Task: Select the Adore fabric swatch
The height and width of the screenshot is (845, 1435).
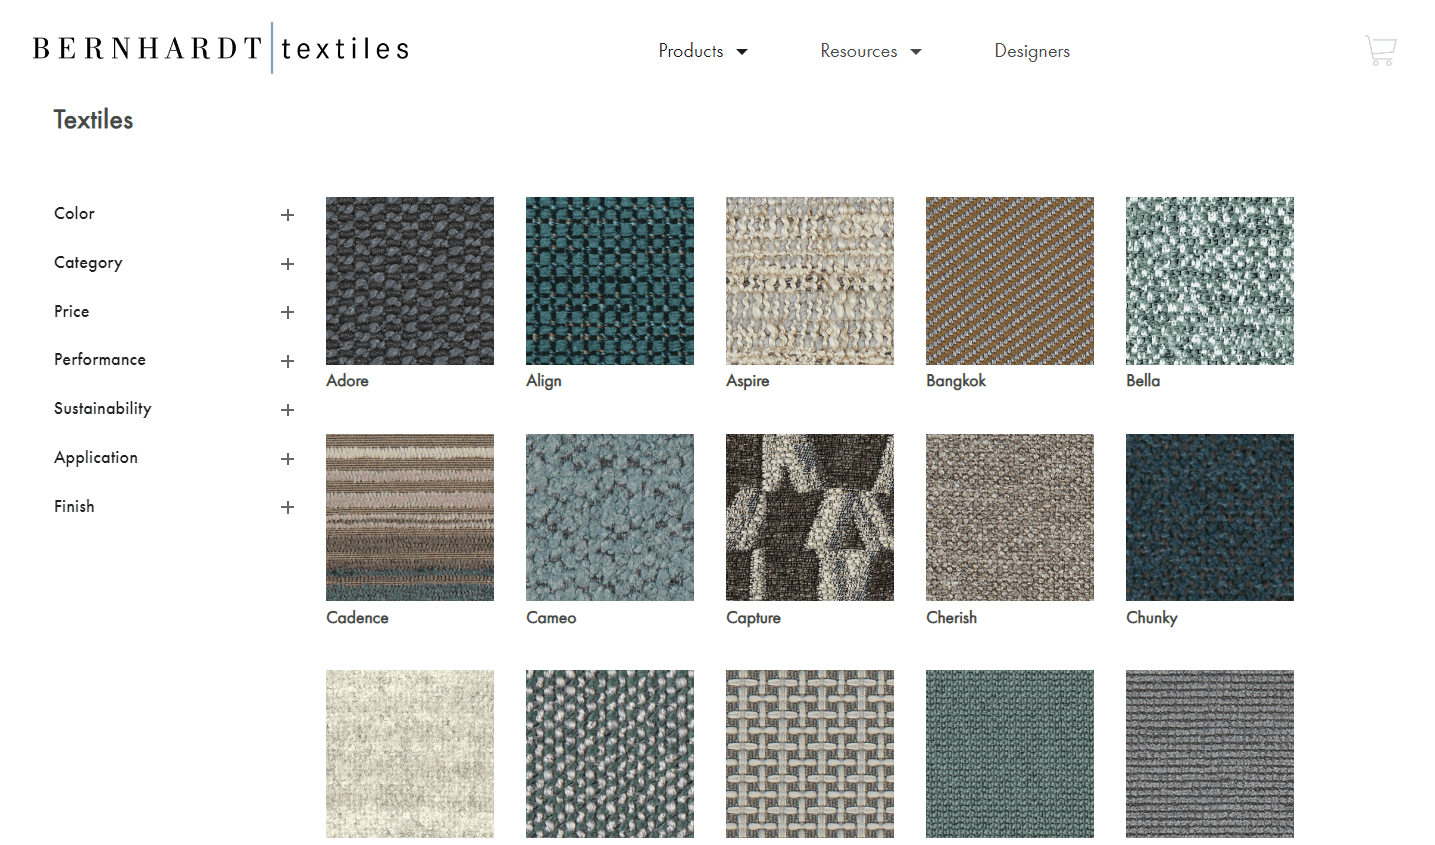Action: coord(410,280)
